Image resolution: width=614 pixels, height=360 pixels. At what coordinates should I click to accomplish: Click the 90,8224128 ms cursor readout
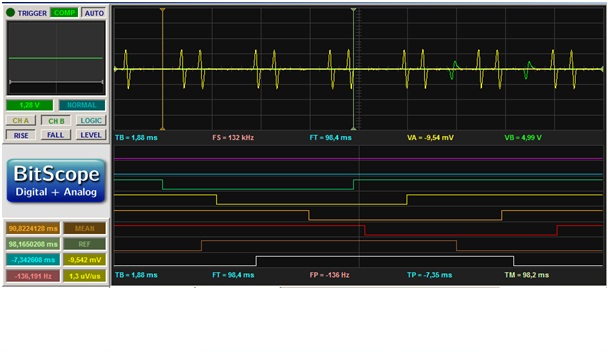[x=33, y=228]
